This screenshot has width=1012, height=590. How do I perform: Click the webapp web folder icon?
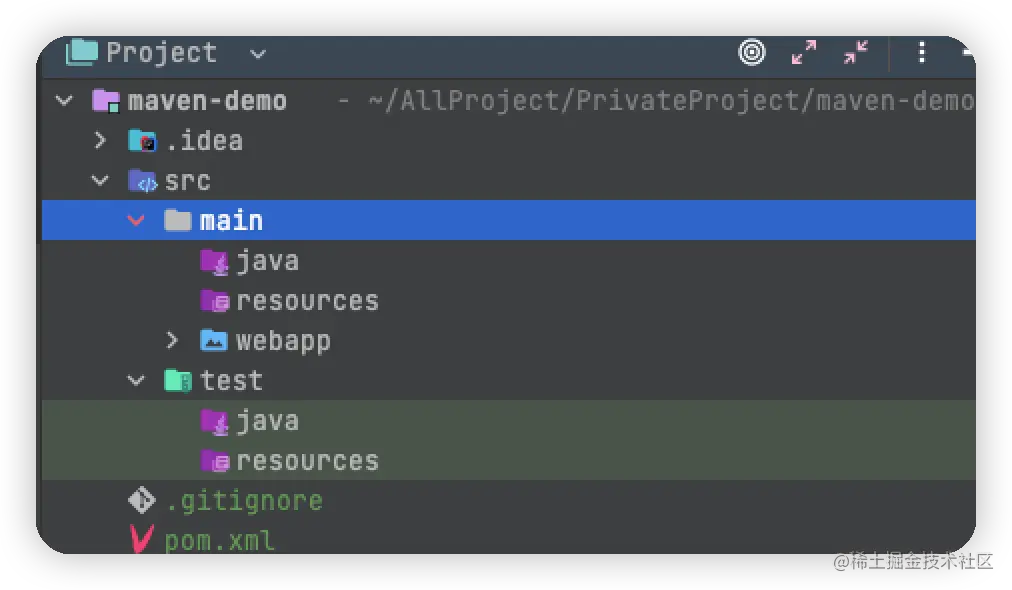pyautogui.click(x=214, y=340)
